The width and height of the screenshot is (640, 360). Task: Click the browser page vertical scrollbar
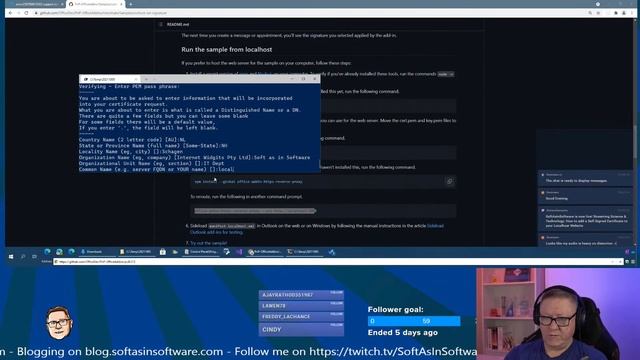coord(635,131)
